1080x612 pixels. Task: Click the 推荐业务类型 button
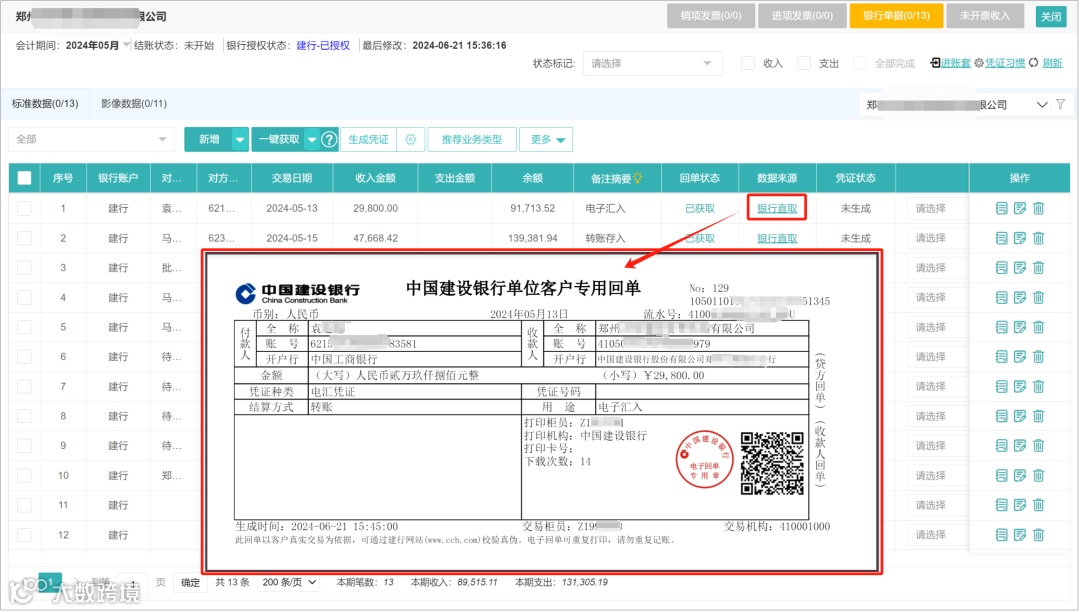click(472, 140)
